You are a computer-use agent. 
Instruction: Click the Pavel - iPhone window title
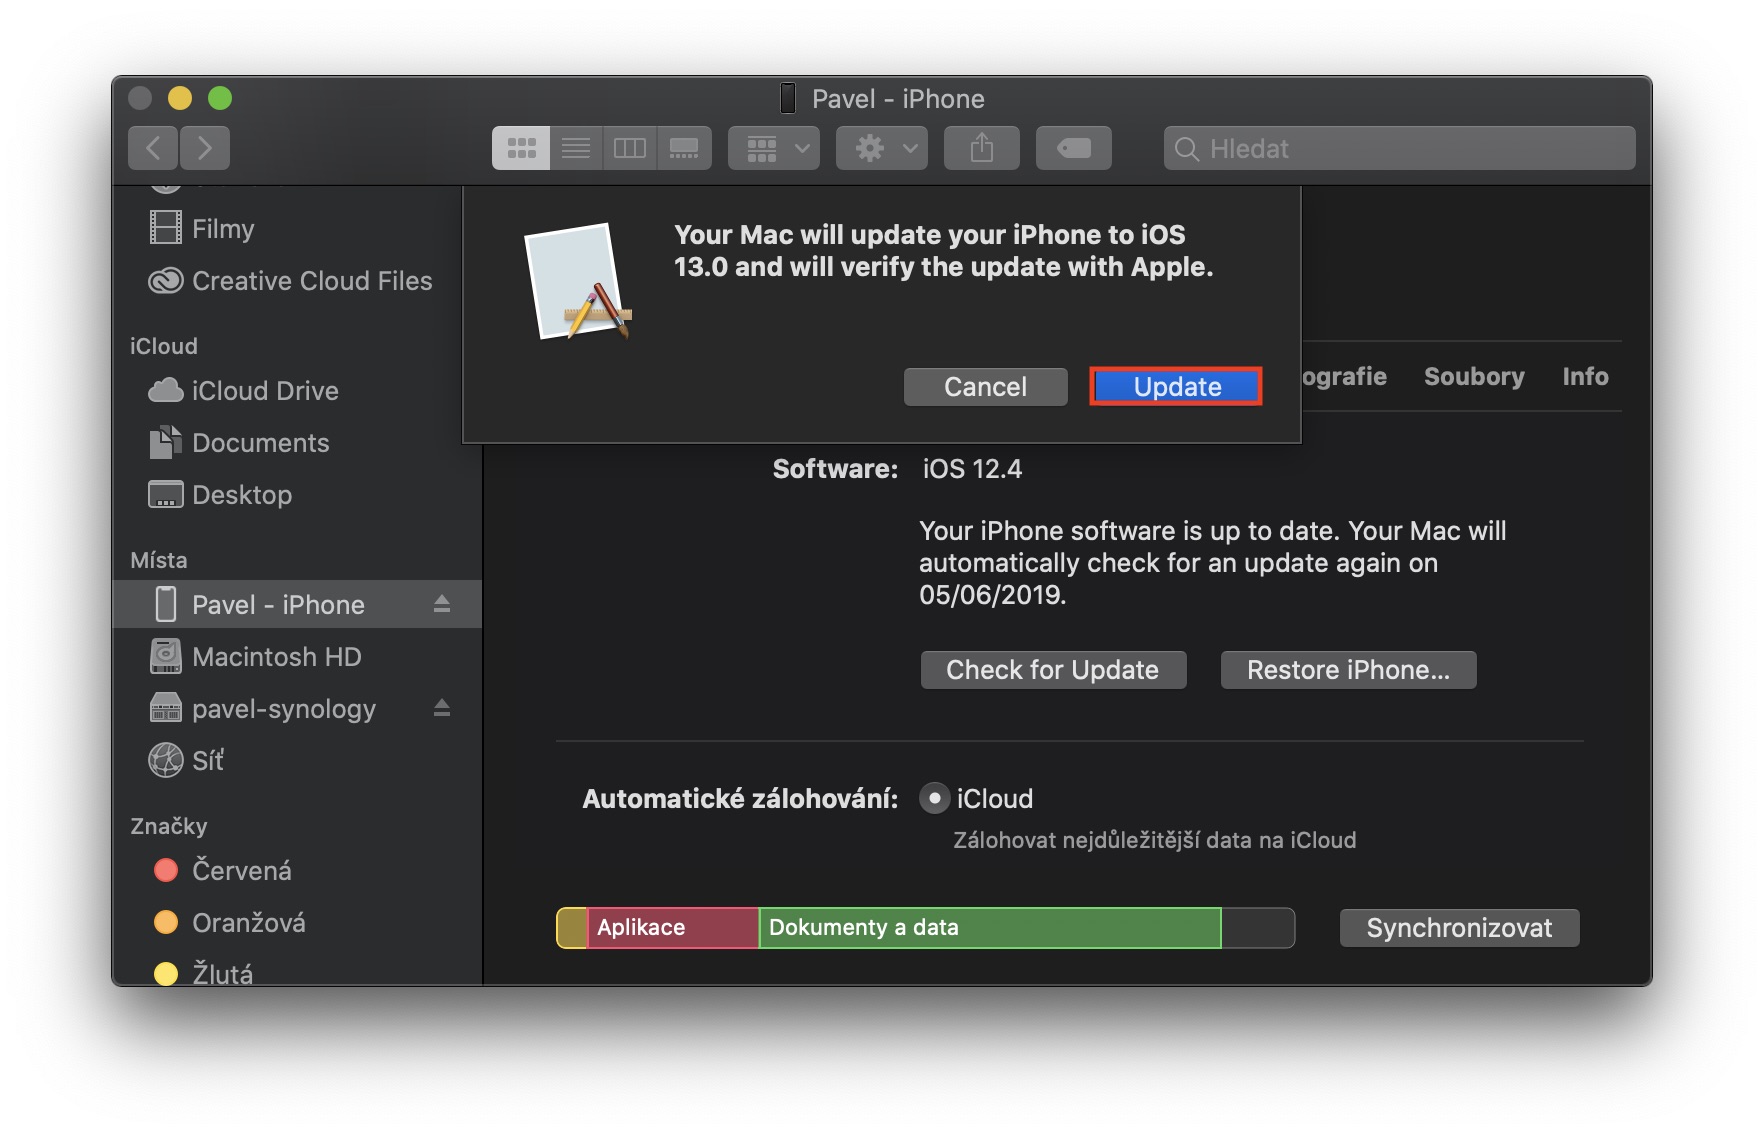[898, 99]
